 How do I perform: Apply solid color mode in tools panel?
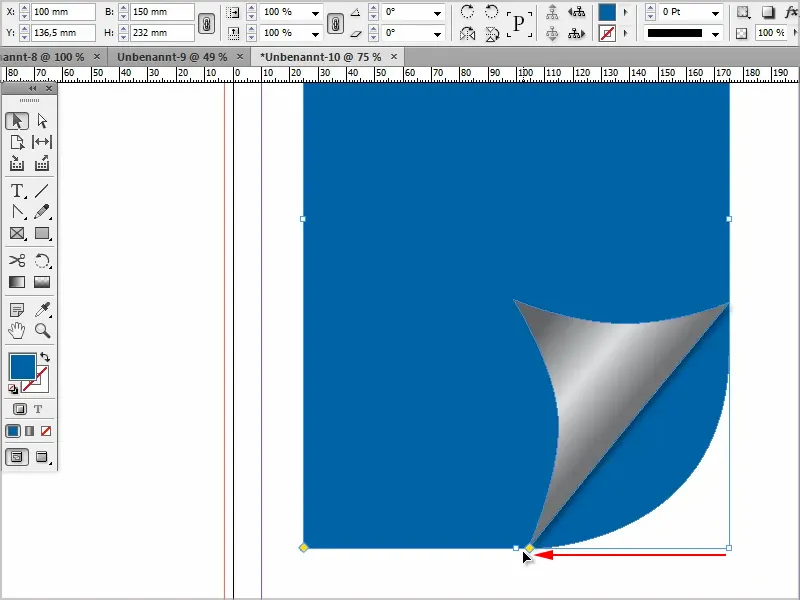pos(13,431)
